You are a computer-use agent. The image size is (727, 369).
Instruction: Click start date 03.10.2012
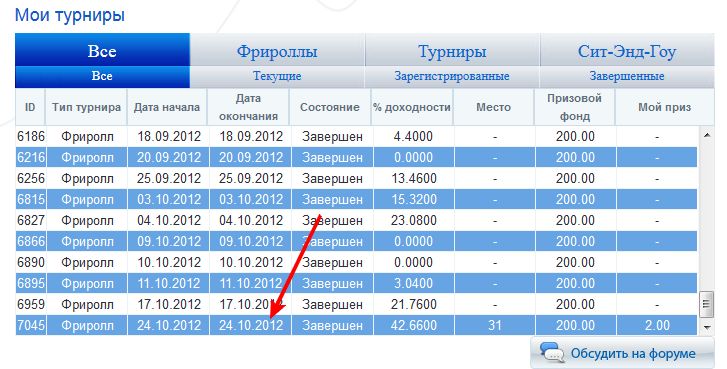pos(169,199)
